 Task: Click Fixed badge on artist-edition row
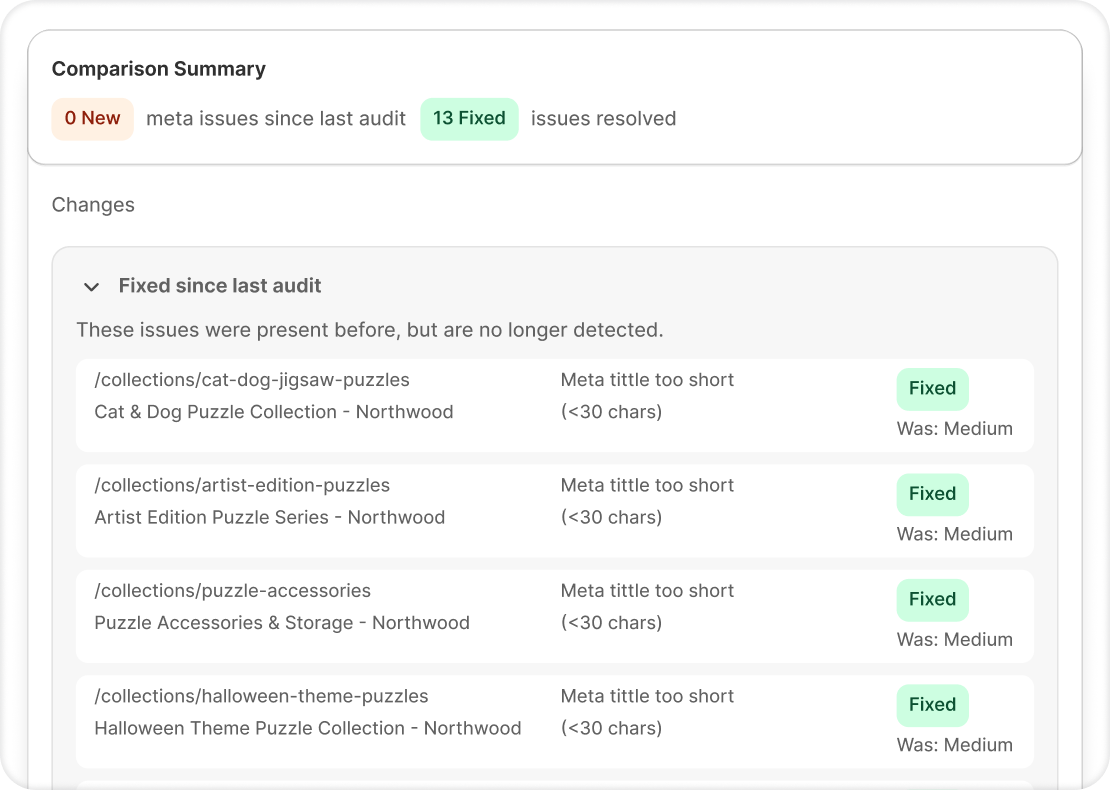tap(932, 494)
